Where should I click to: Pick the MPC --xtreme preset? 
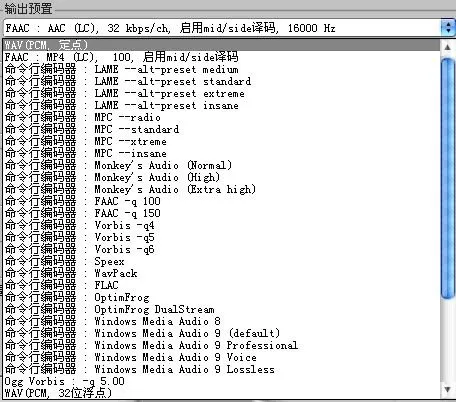click(222, 141)
